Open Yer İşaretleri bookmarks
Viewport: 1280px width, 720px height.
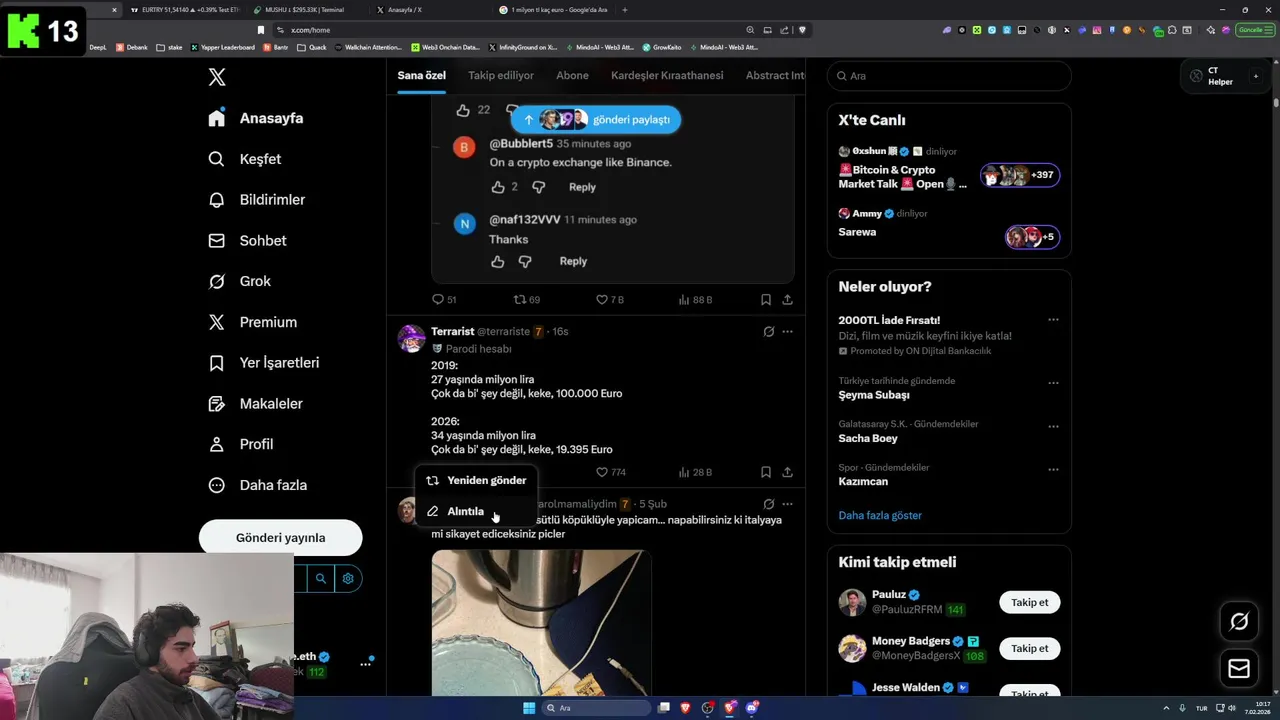(264, 363)
